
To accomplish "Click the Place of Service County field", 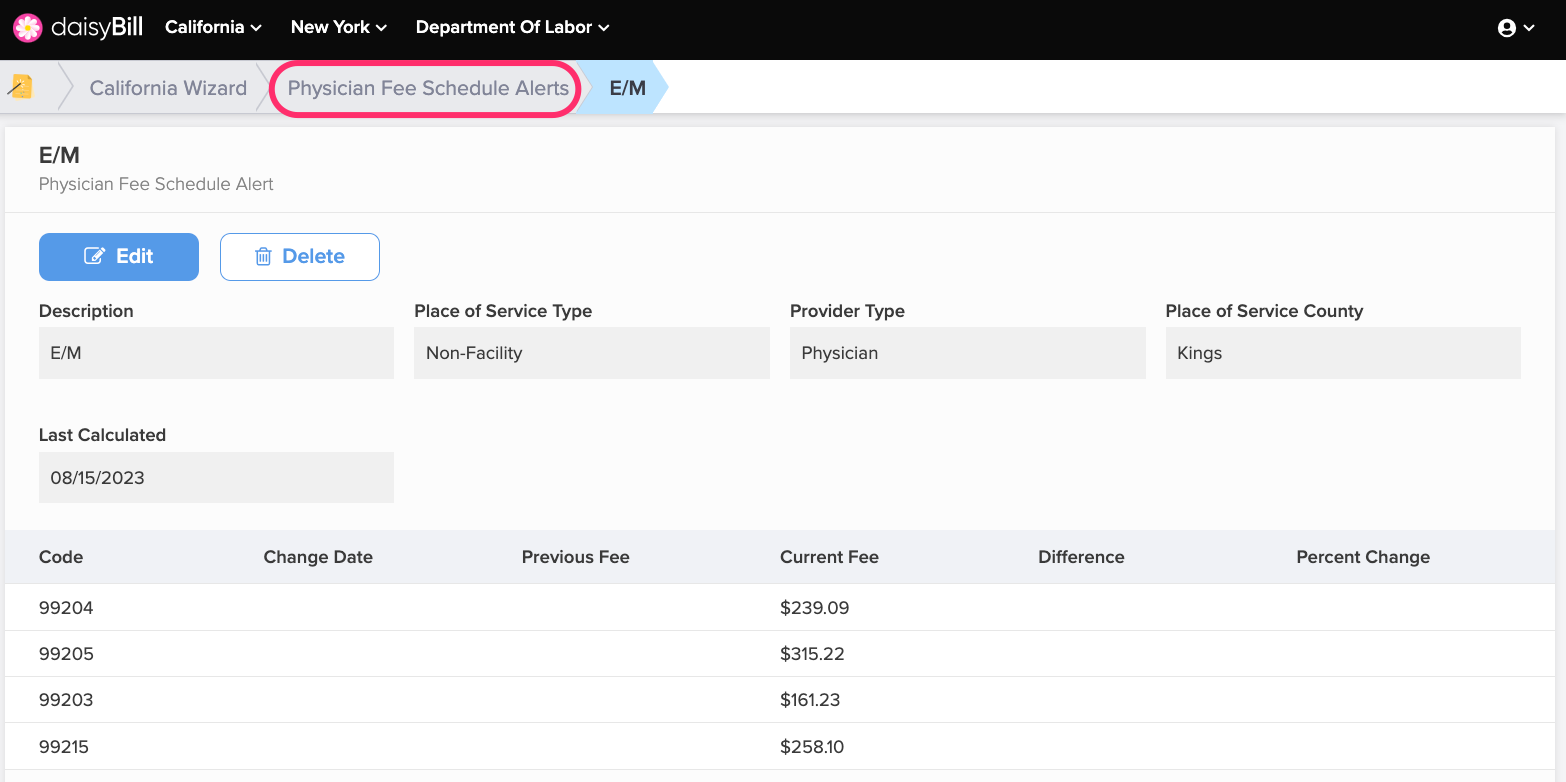I will pos(1343,353).
